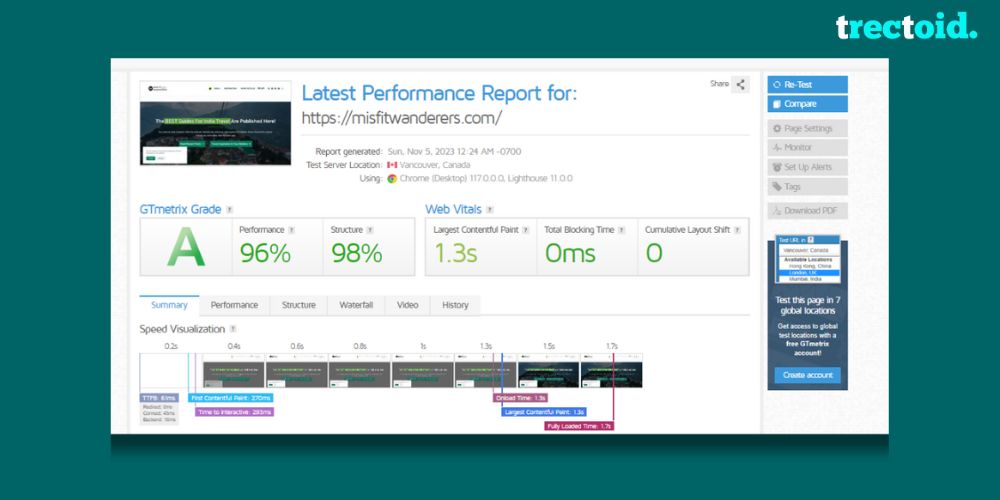Click the 1.3s Largest Contentful Paint value
The image size is (1000, 500).
[455, 254]
